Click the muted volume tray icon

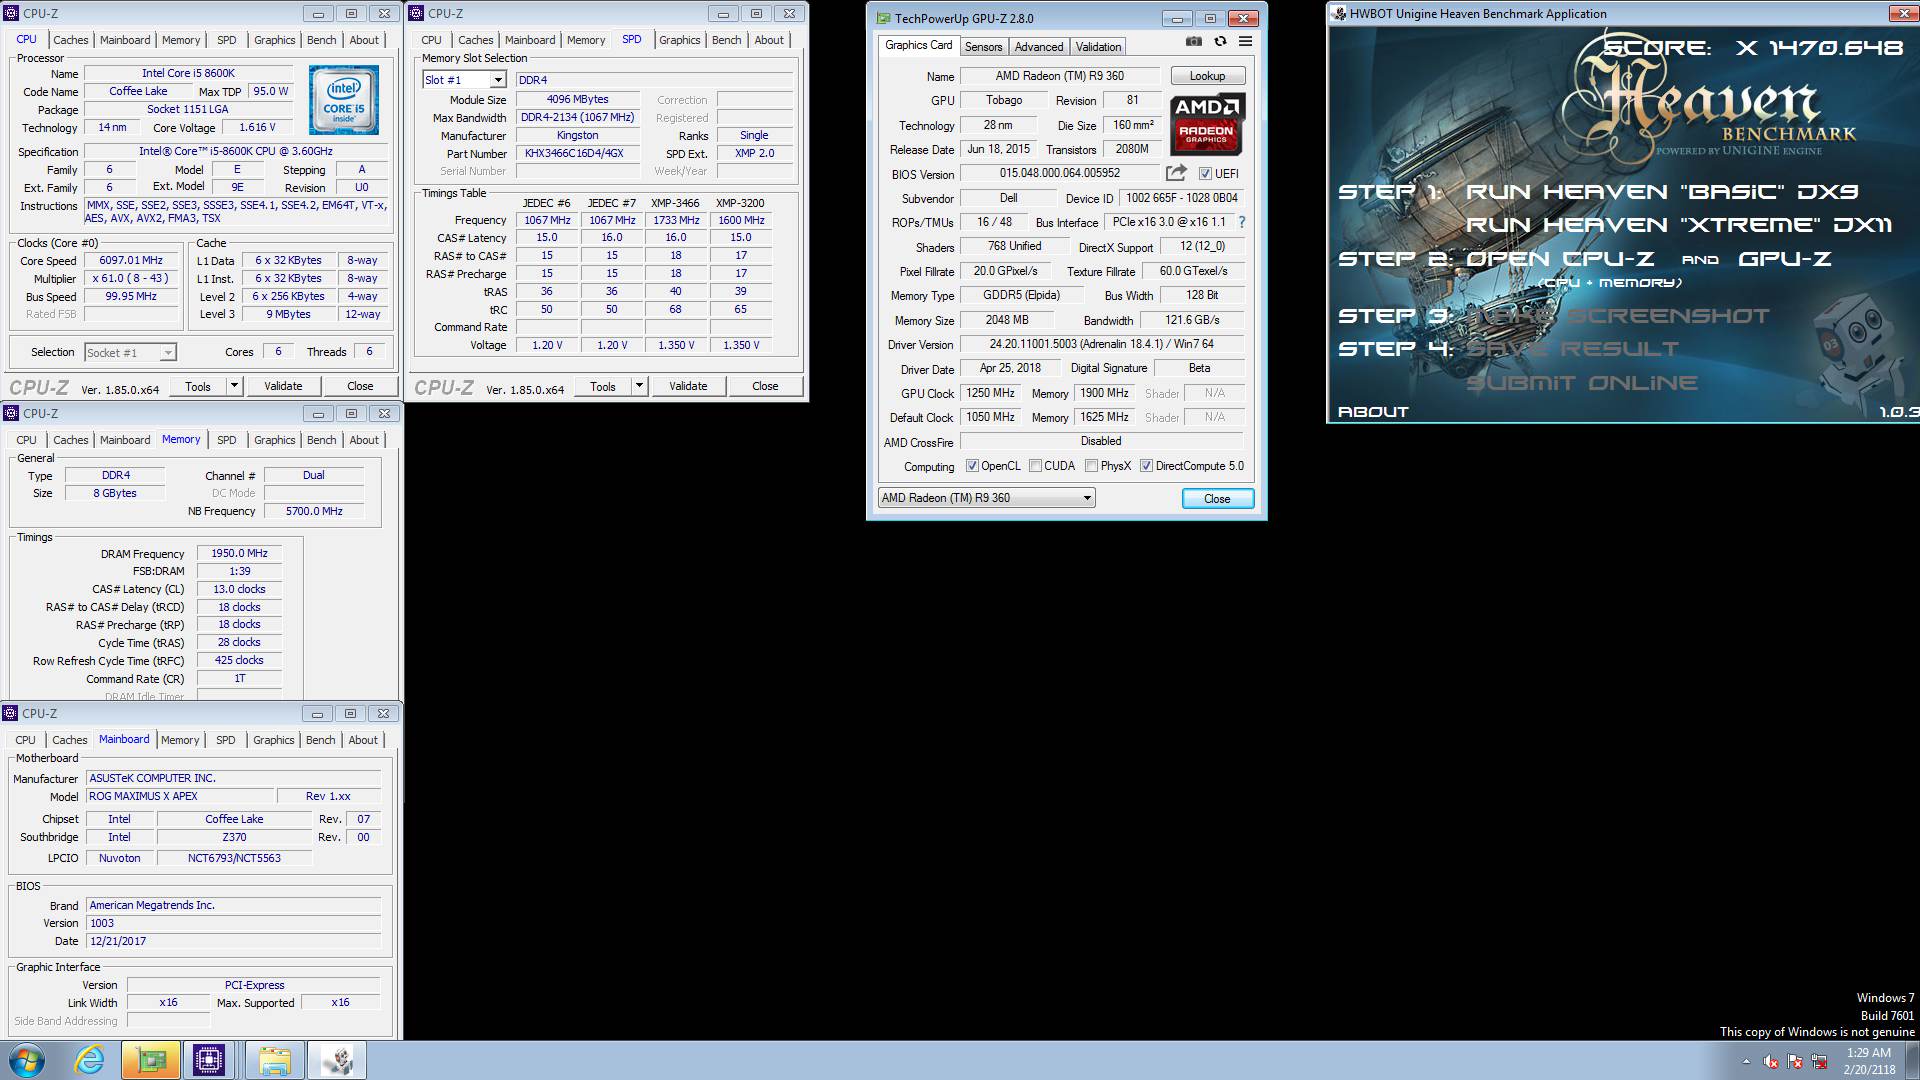coord(1770,1061)
